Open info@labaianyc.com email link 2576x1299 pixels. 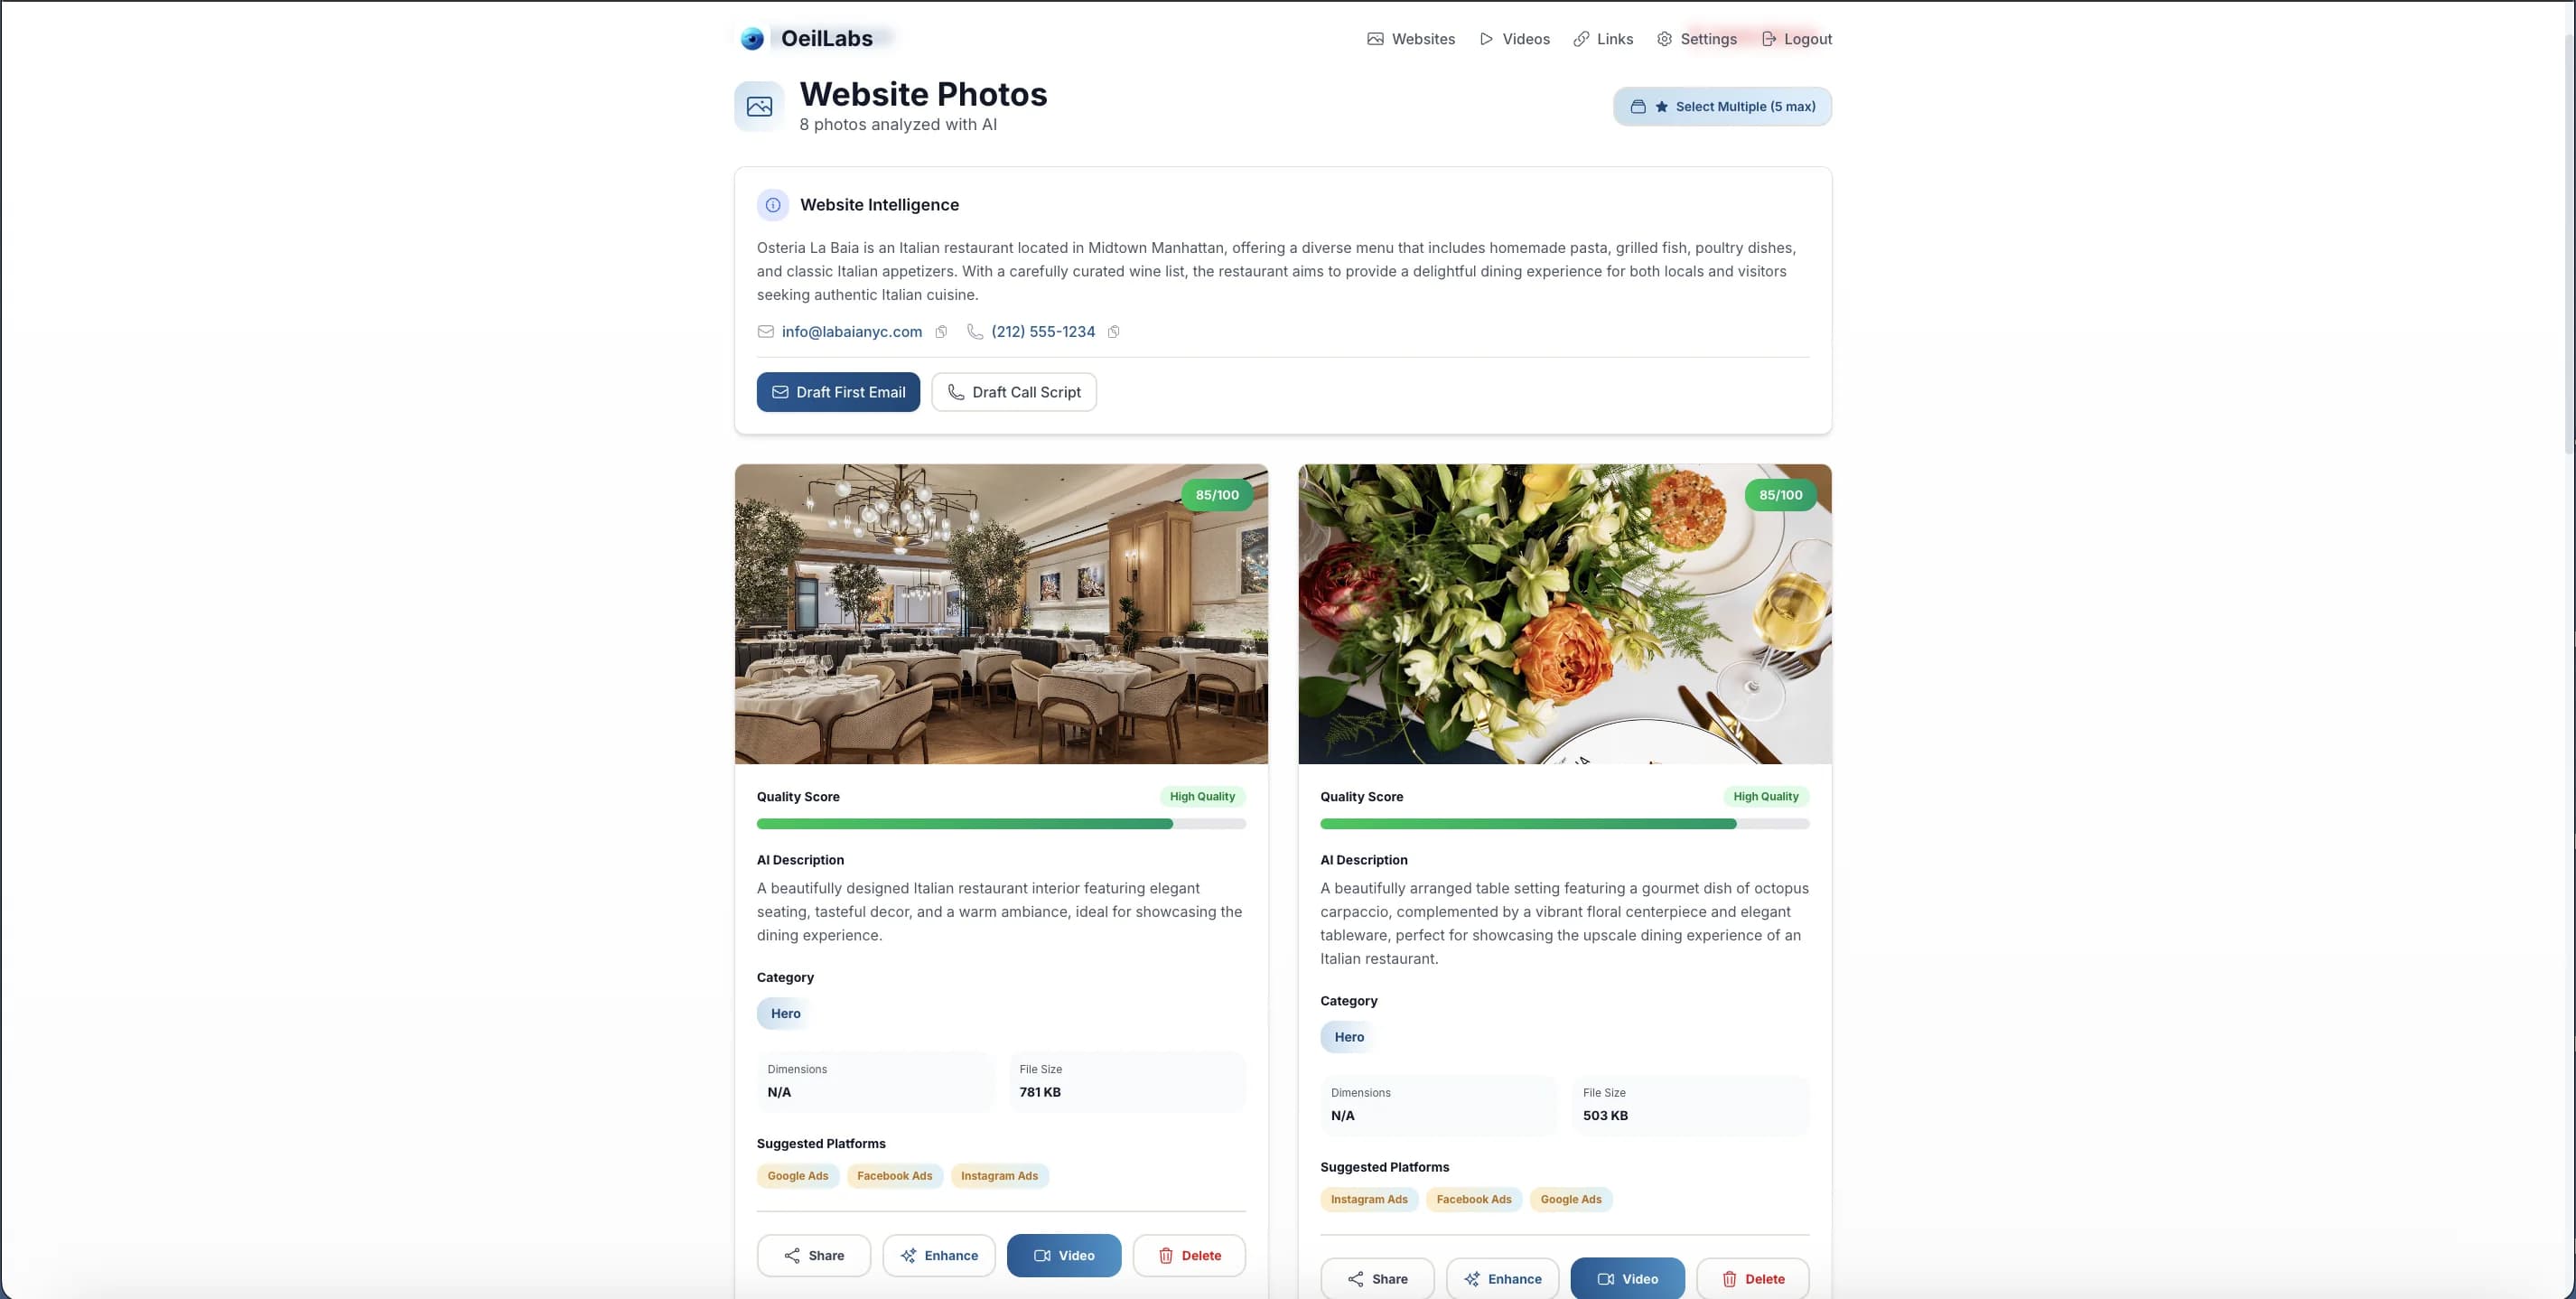[x=852, y=332]
